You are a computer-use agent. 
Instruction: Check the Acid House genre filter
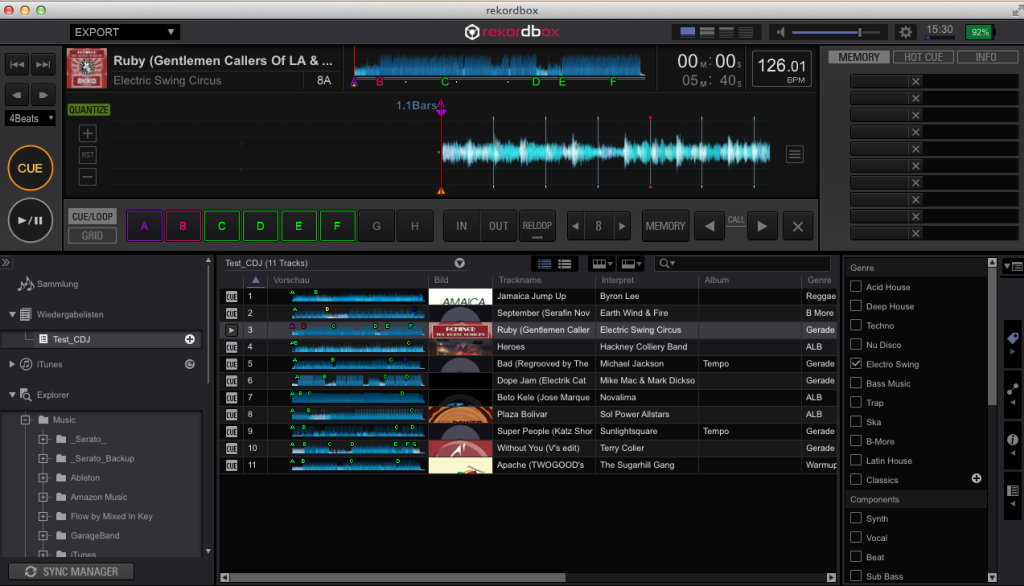(855, 286)
